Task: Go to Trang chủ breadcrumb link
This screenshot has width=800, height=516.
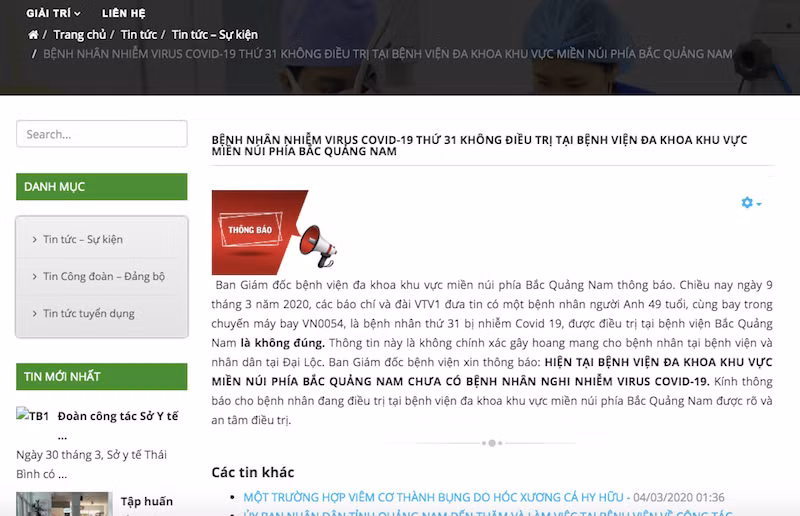Action: 80,35
